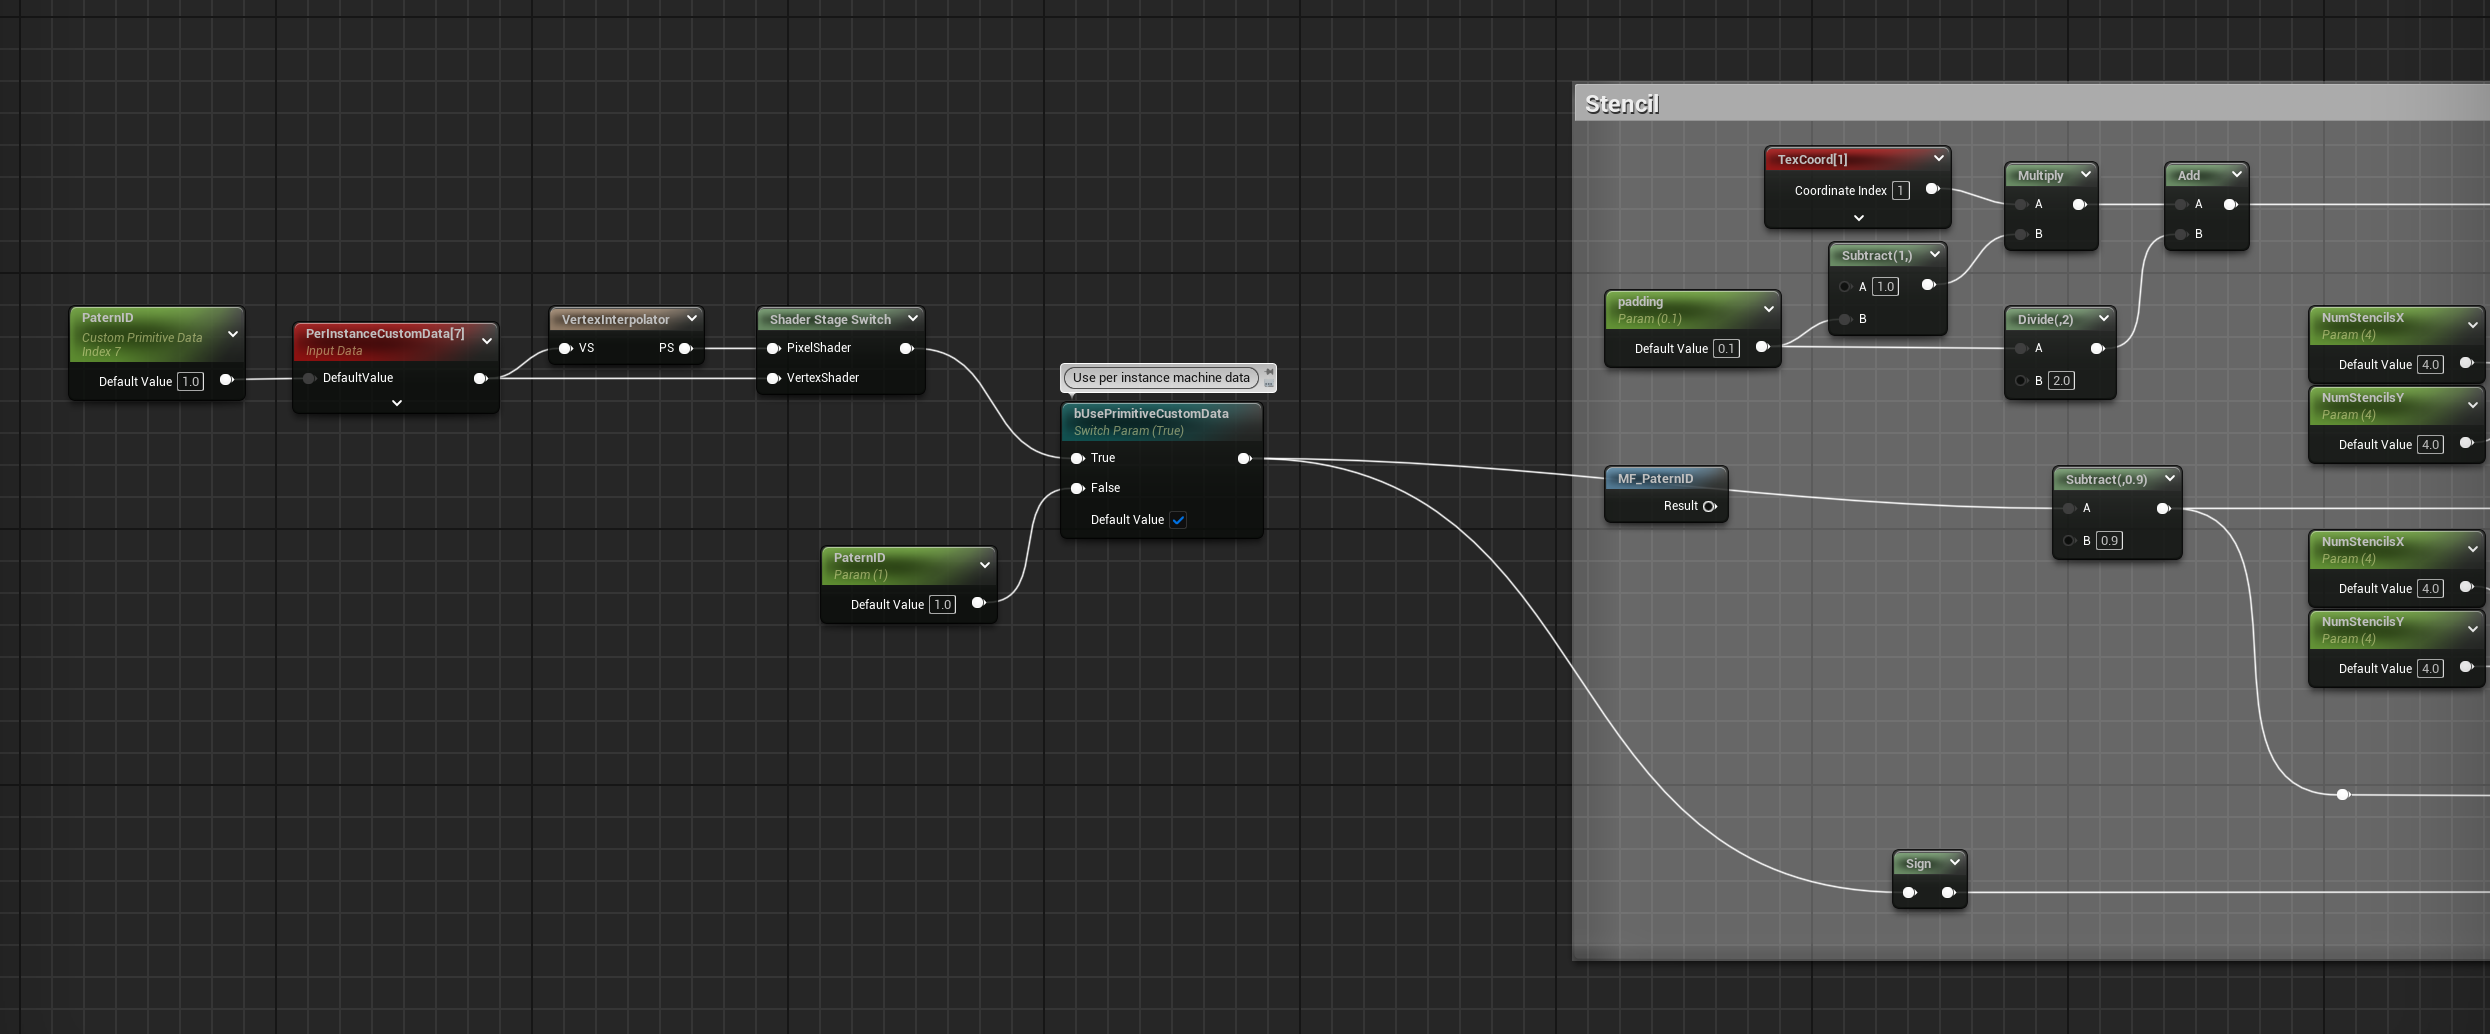
Task: Collapse the Shader Stage Switch node chevron
Action: (x=913, y=318)
